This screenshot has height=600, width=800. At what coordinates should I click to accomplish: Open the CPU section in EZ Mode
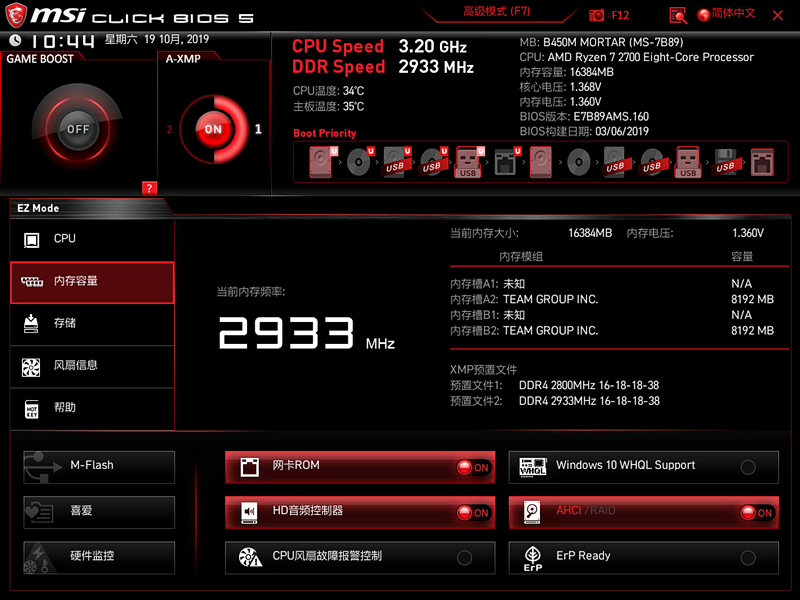coord(92,239)
